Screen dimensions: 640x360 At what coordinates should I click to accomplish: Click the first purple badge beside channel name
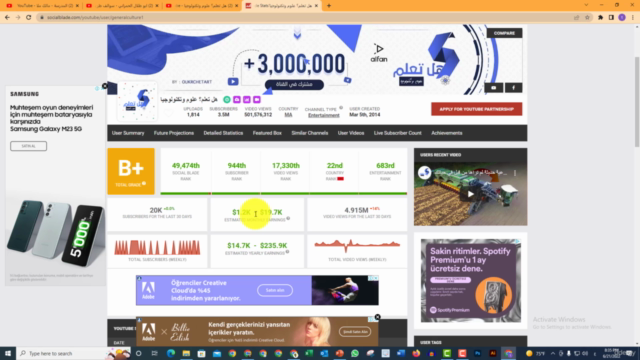click(x=237, y=100)
